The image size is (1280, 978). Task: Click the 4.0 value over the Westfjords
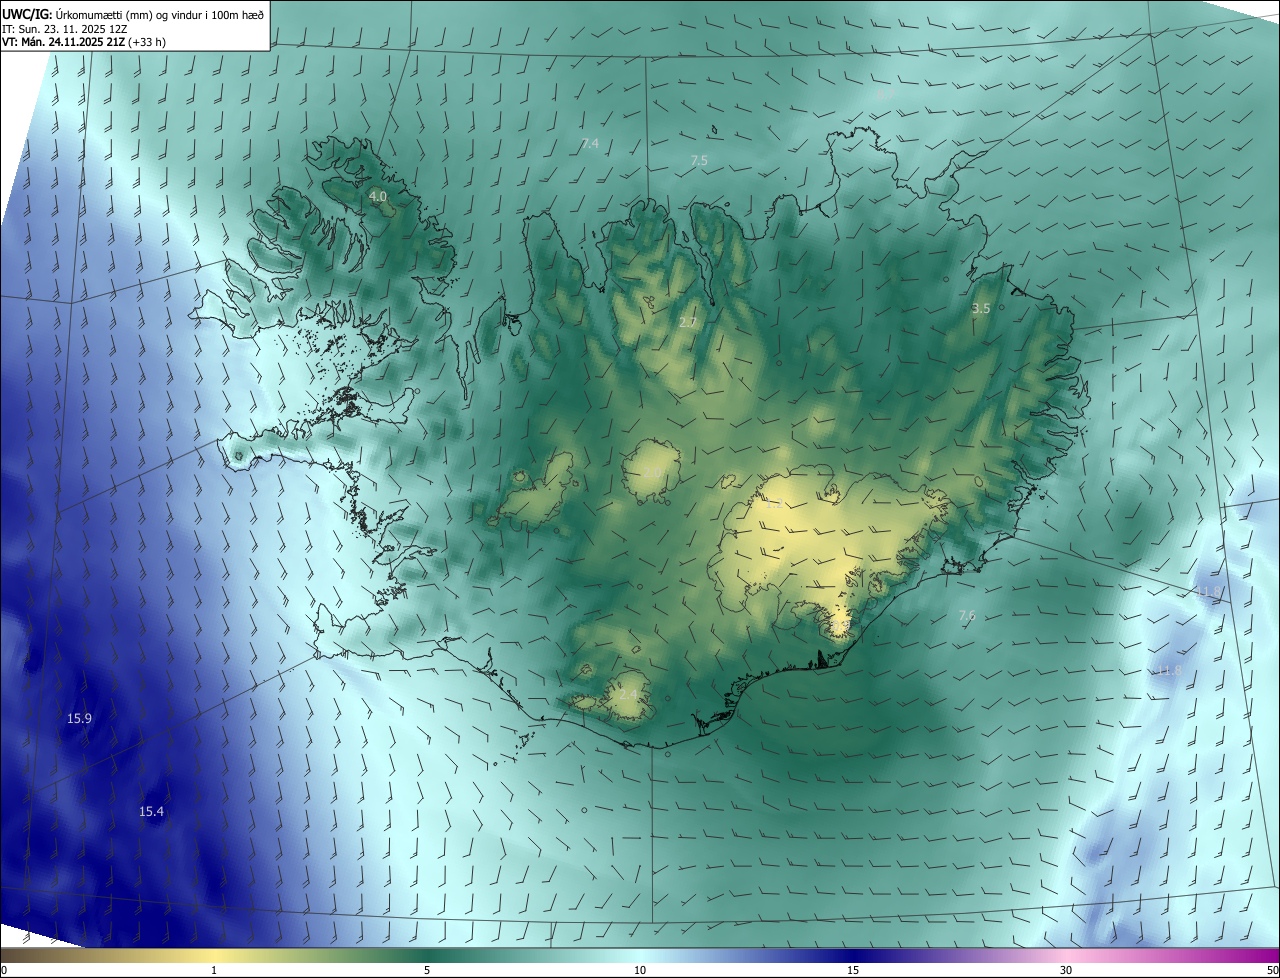(x=378, y=196)
